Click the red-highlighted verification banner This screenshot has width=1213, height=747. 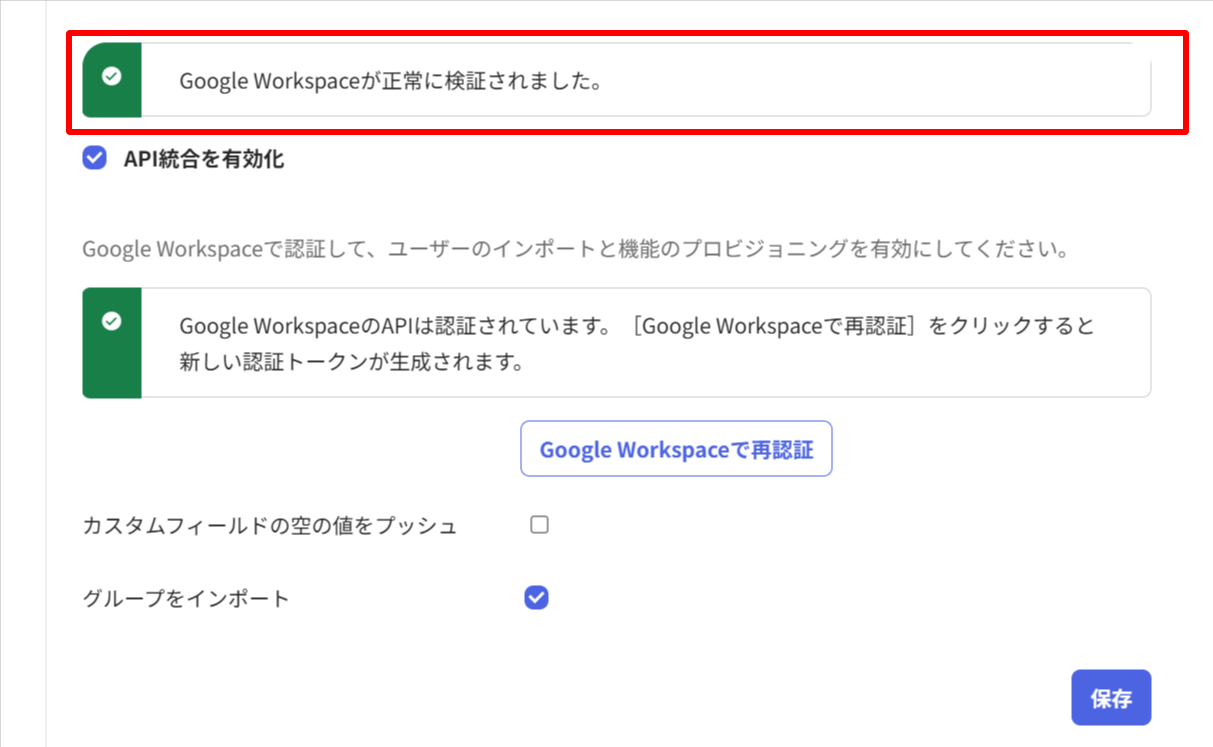(614, 82)
